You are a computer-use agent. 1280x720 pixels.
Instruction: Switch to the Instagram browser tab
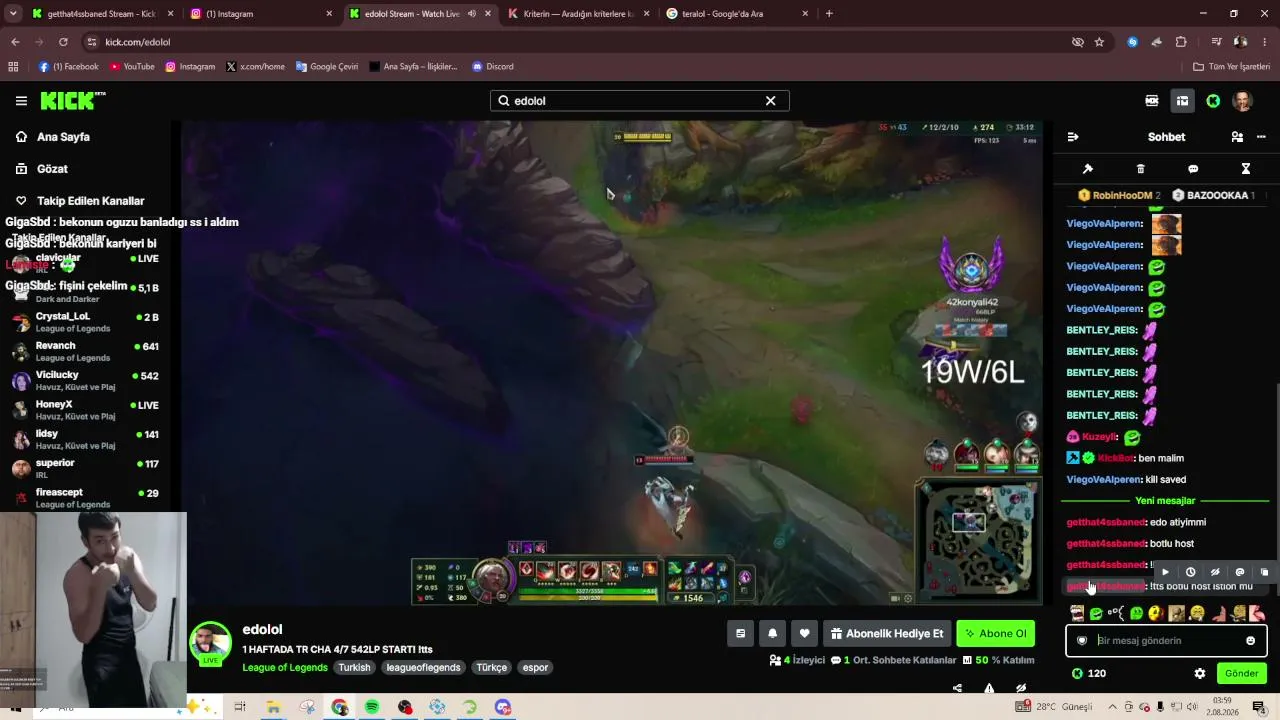pos(262,14)
